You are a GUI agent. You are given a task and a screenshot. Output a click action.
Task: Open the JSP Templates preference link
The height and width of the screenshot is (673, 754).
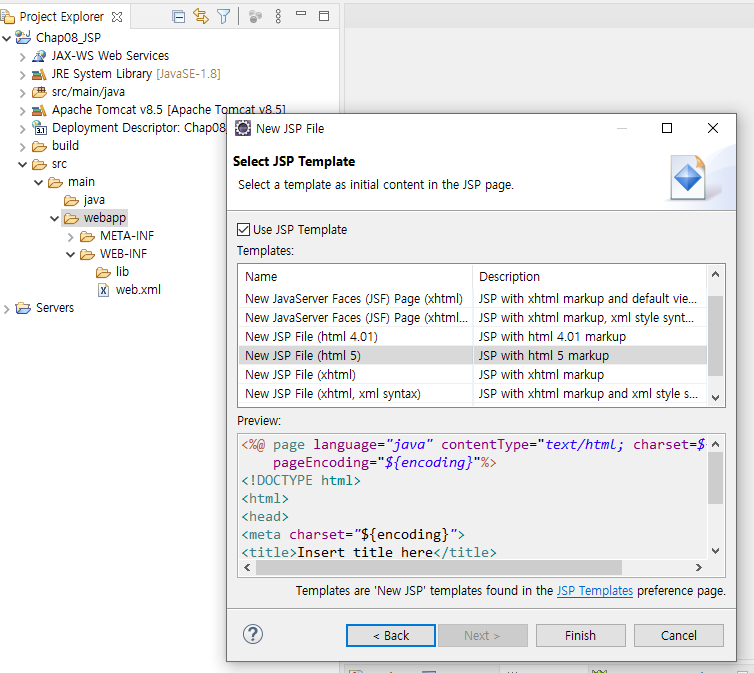tap(594, 590)
